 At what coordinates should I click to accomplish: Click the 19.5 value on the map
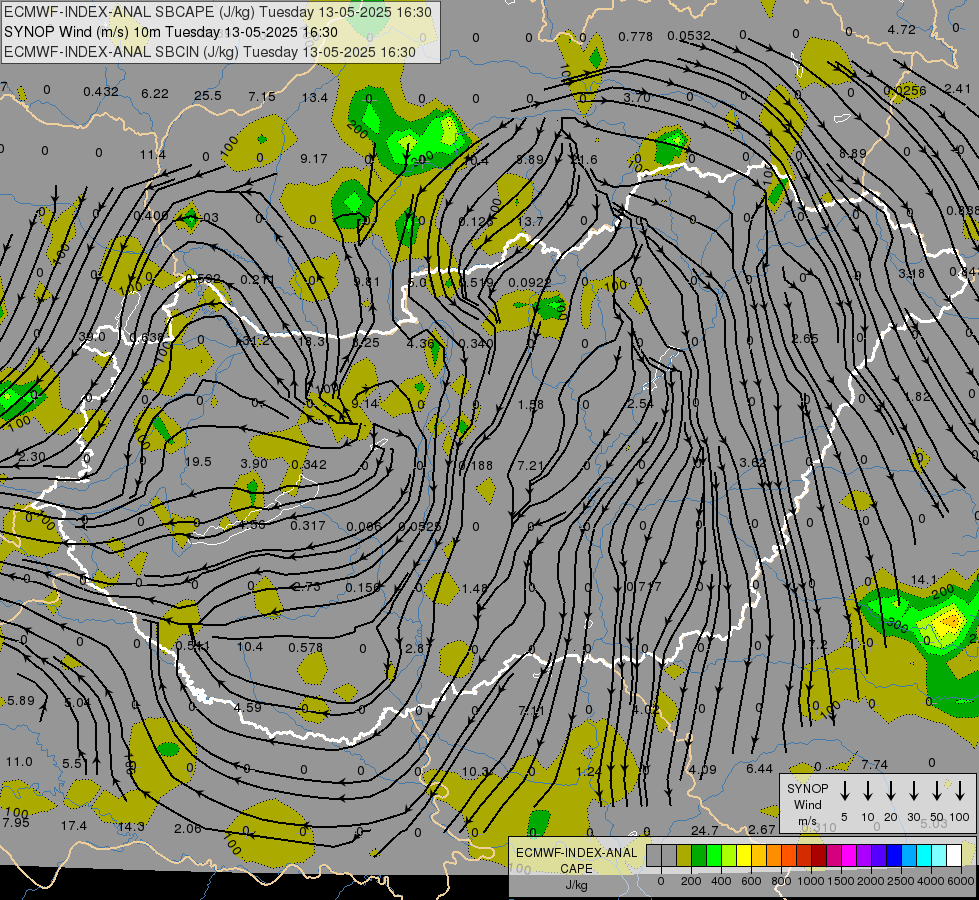coord(198,462)
